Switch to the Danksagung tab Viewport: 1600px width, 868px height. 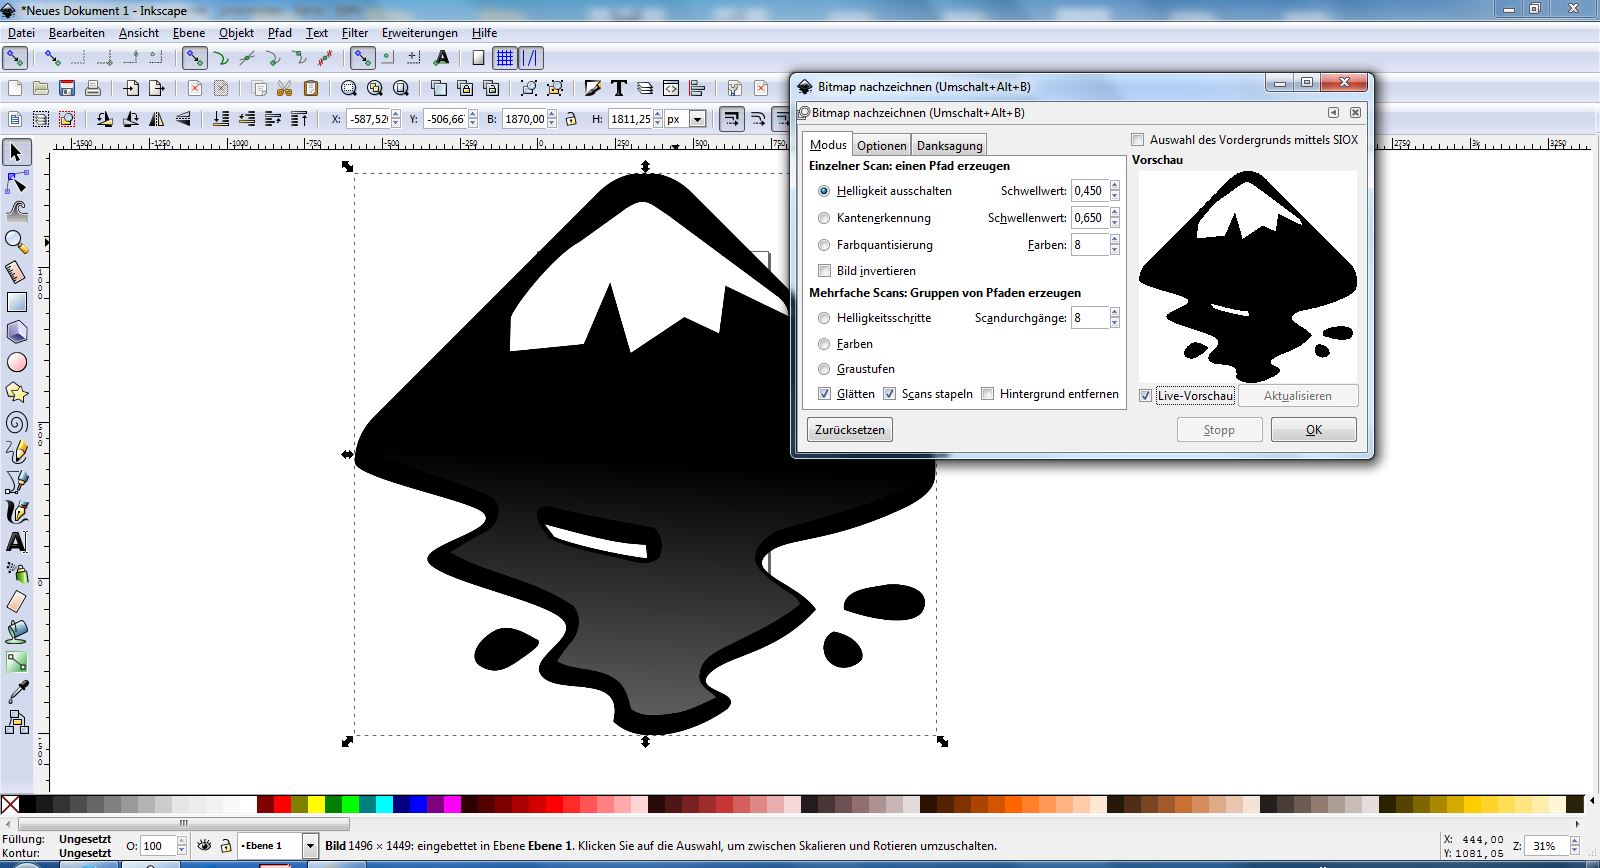coord(949,145)
